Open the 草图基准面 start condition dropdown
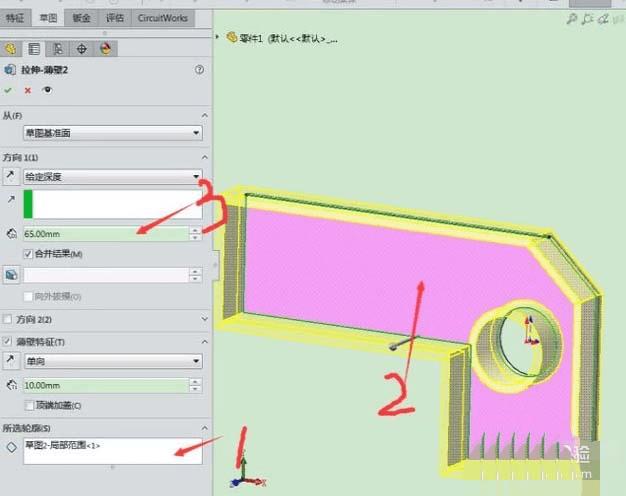 coord(113,133)
